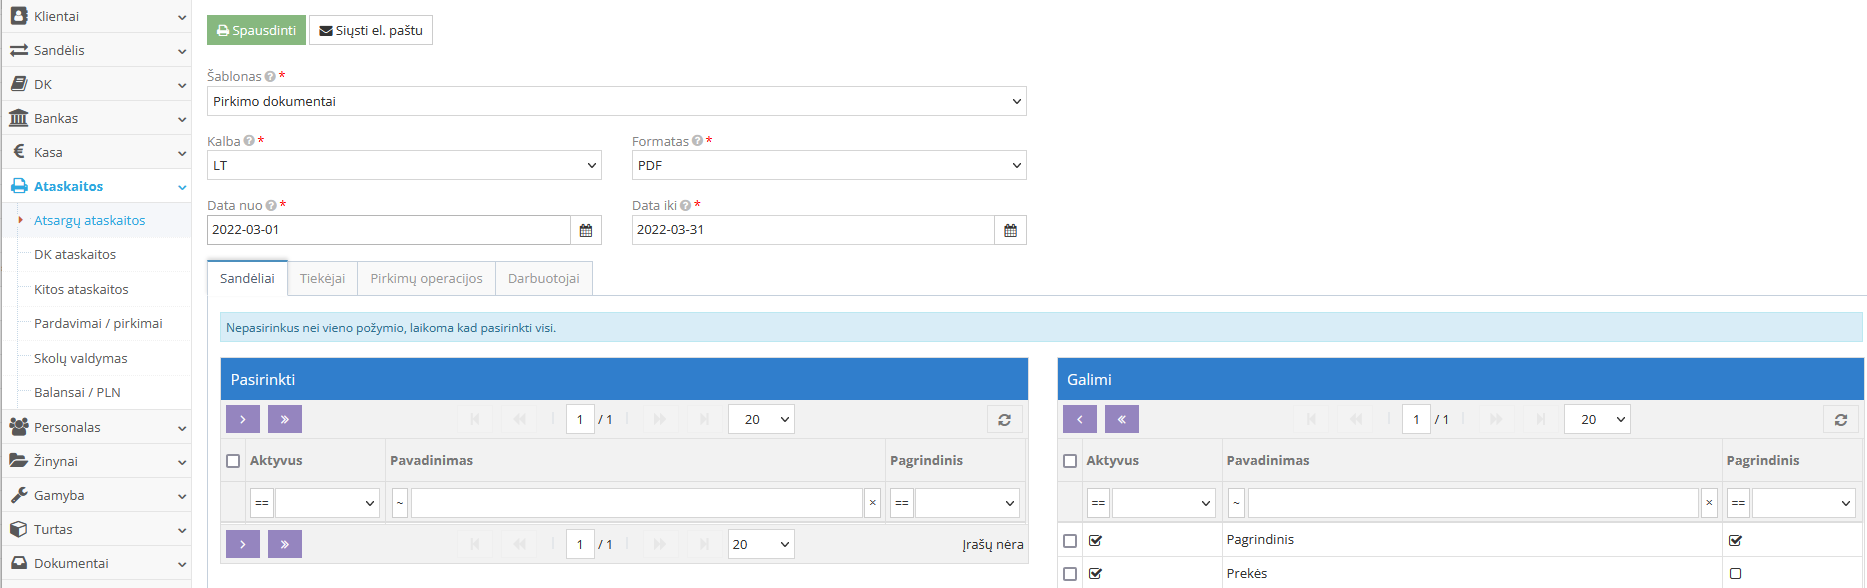Image resolution: width=1867 pixels, height=588 pixels.
Task: Open the Data nuo calendar picker
Action: point(586,230)
